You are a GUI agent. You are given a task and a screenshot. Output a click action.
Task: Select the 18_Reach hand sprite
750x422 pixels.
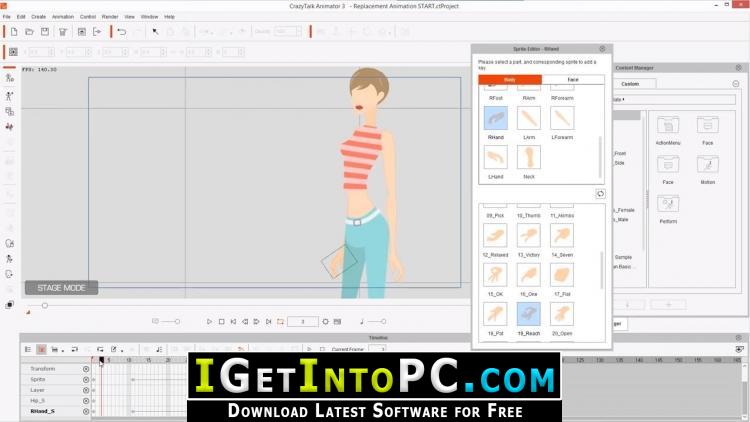(x=528, y=315)
